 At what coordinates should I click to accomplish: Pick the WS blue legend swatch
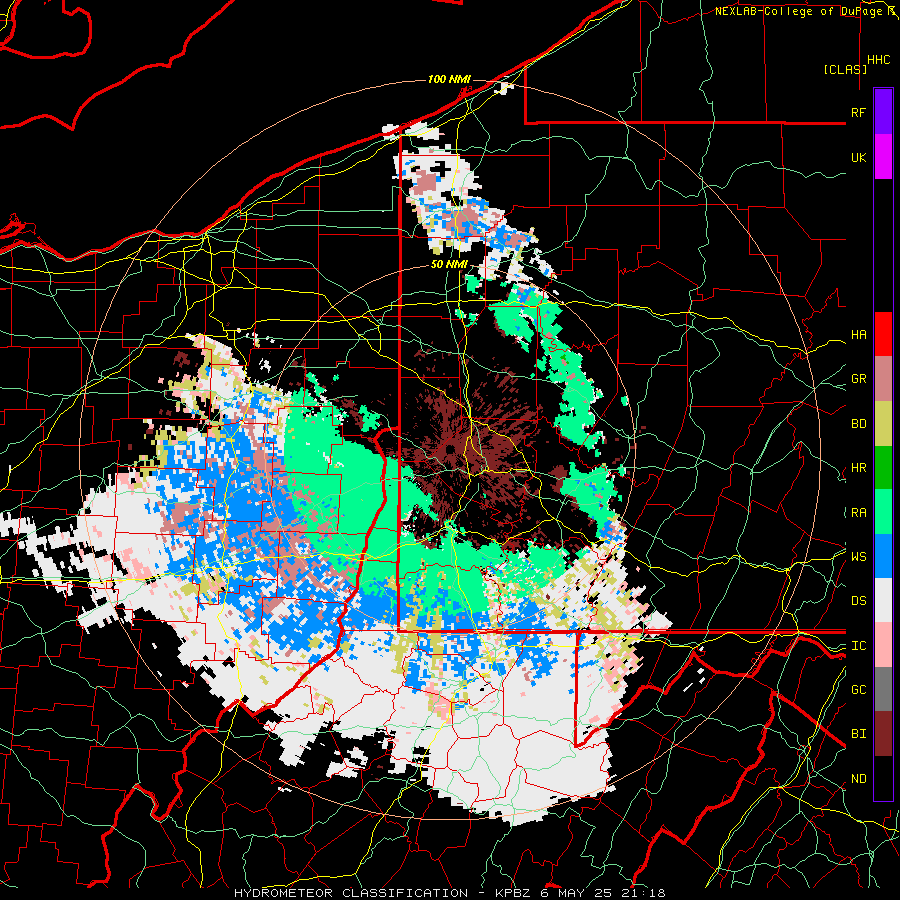883,556
